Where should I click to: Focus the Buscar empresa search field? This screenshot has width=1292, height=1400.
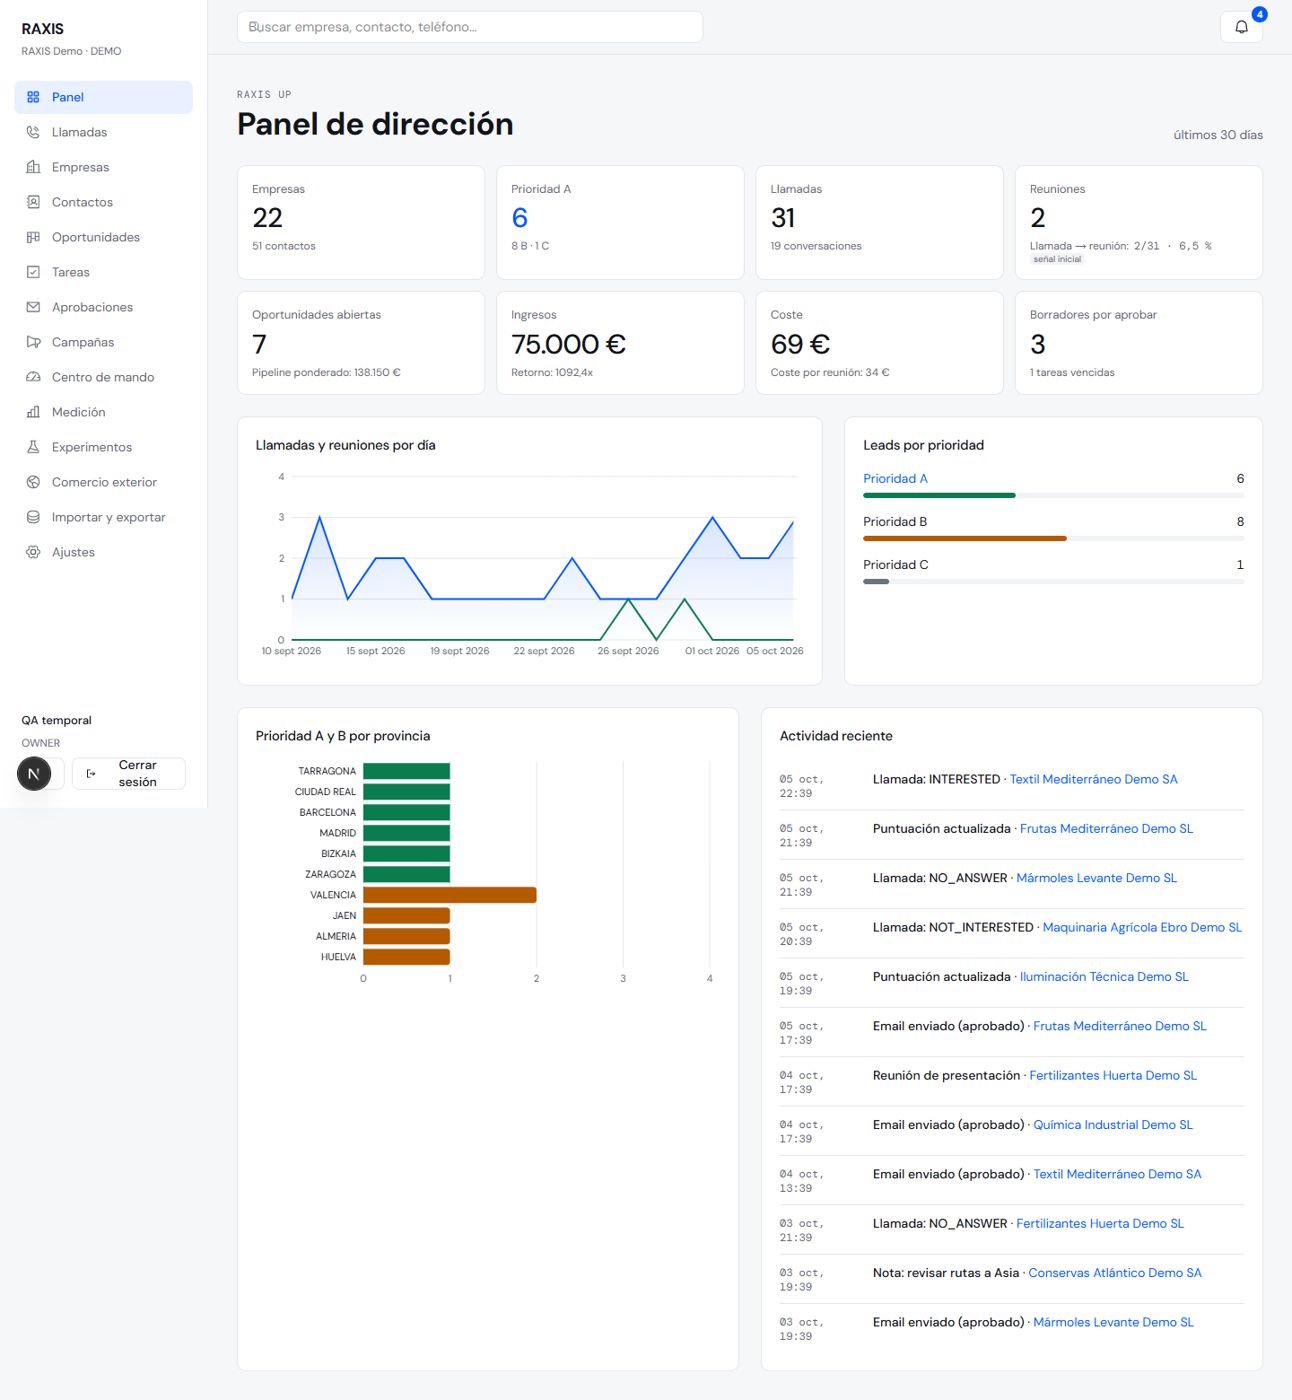click(470, 27)
